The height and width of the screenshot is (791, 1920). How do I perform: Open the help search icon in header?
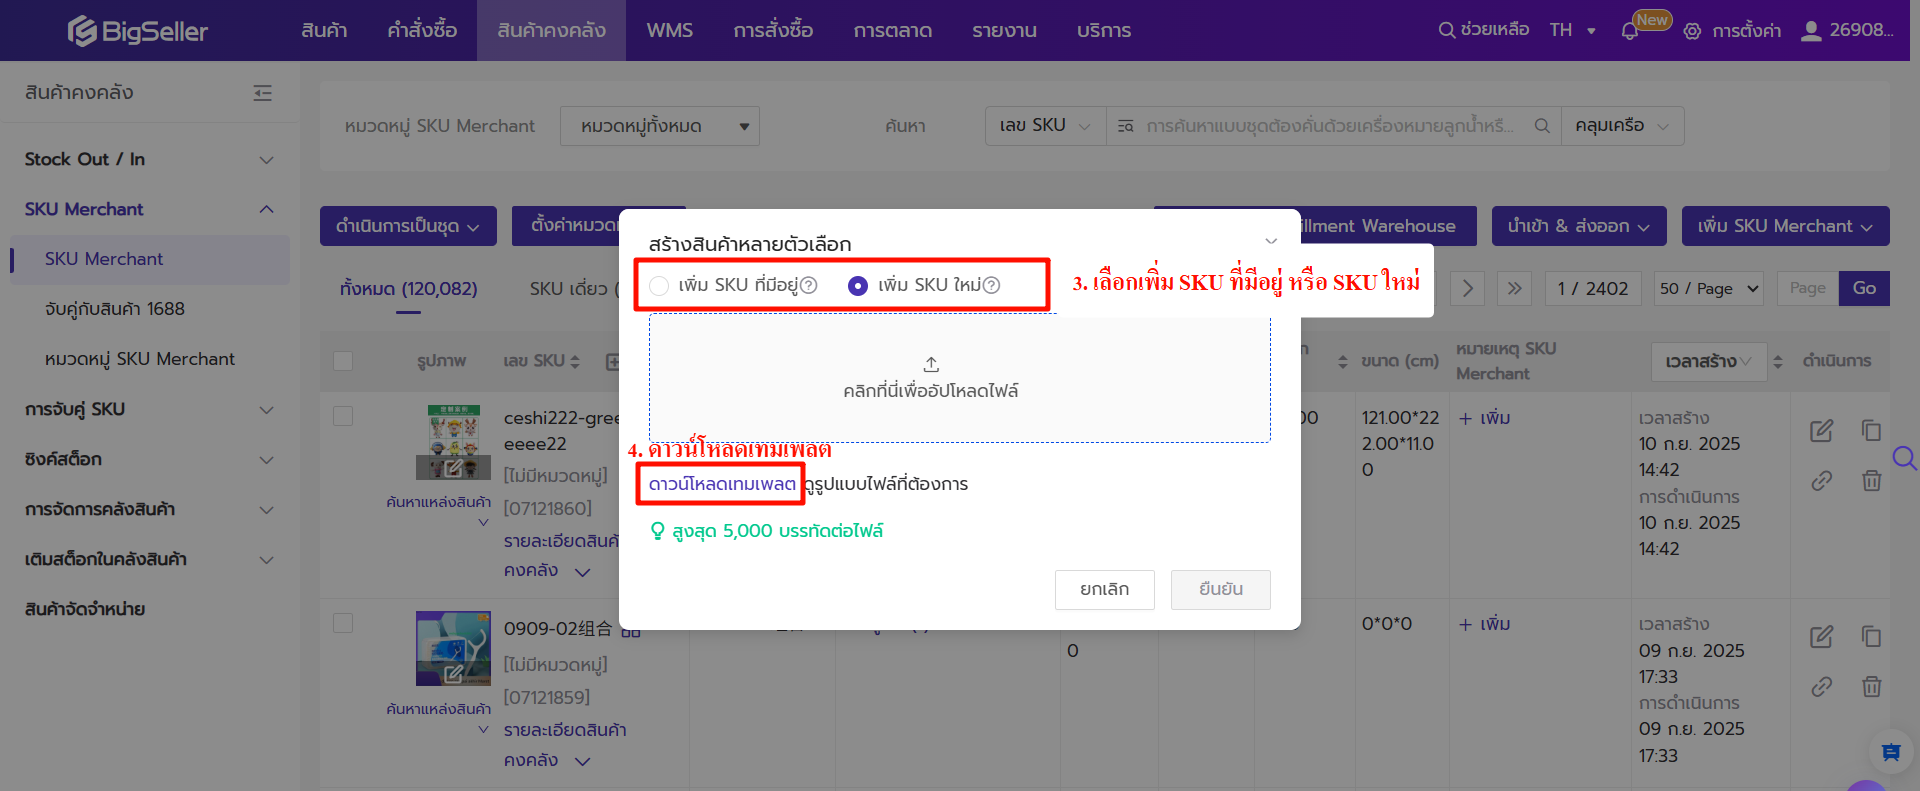[x=1446, y=30]
